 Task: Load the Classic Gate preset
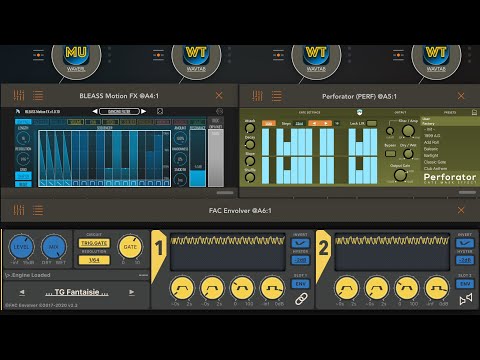(x=435, y=162)
